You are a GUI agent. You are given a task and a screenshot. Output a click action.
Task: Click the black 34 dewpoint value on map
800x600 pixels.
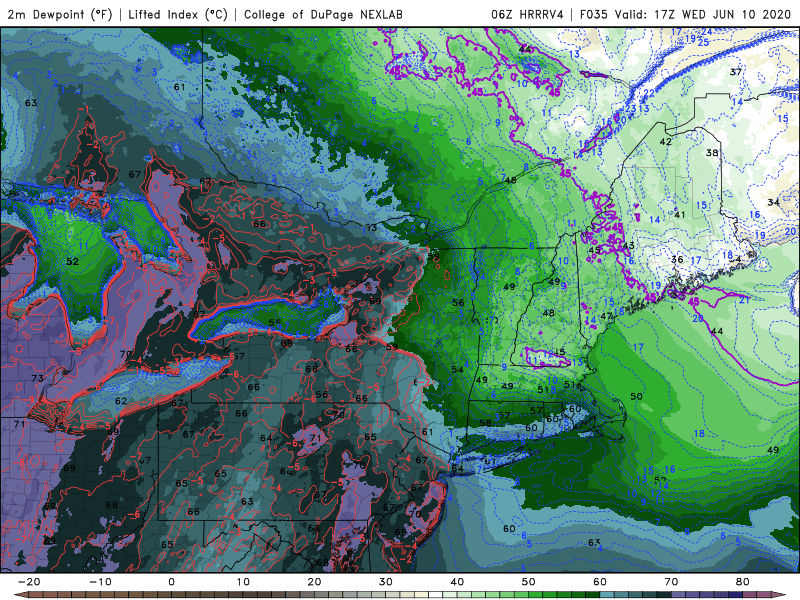[x=773, y=203]
